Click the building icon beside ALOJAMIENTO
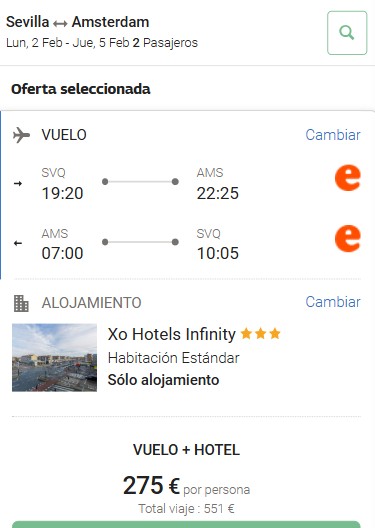Screen dimensions: 375x528 [21, 303]
